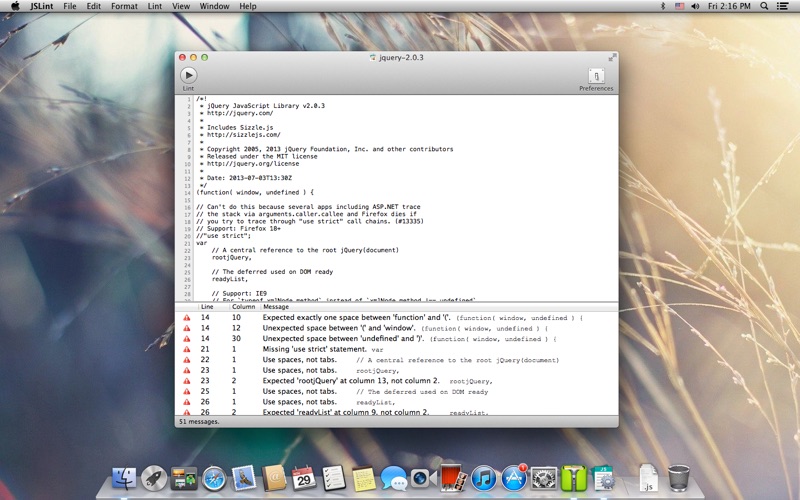This screenshot has height=500, width=800.
Task: Click the '51 messages.' status bar text
Action: coord(199,421)
